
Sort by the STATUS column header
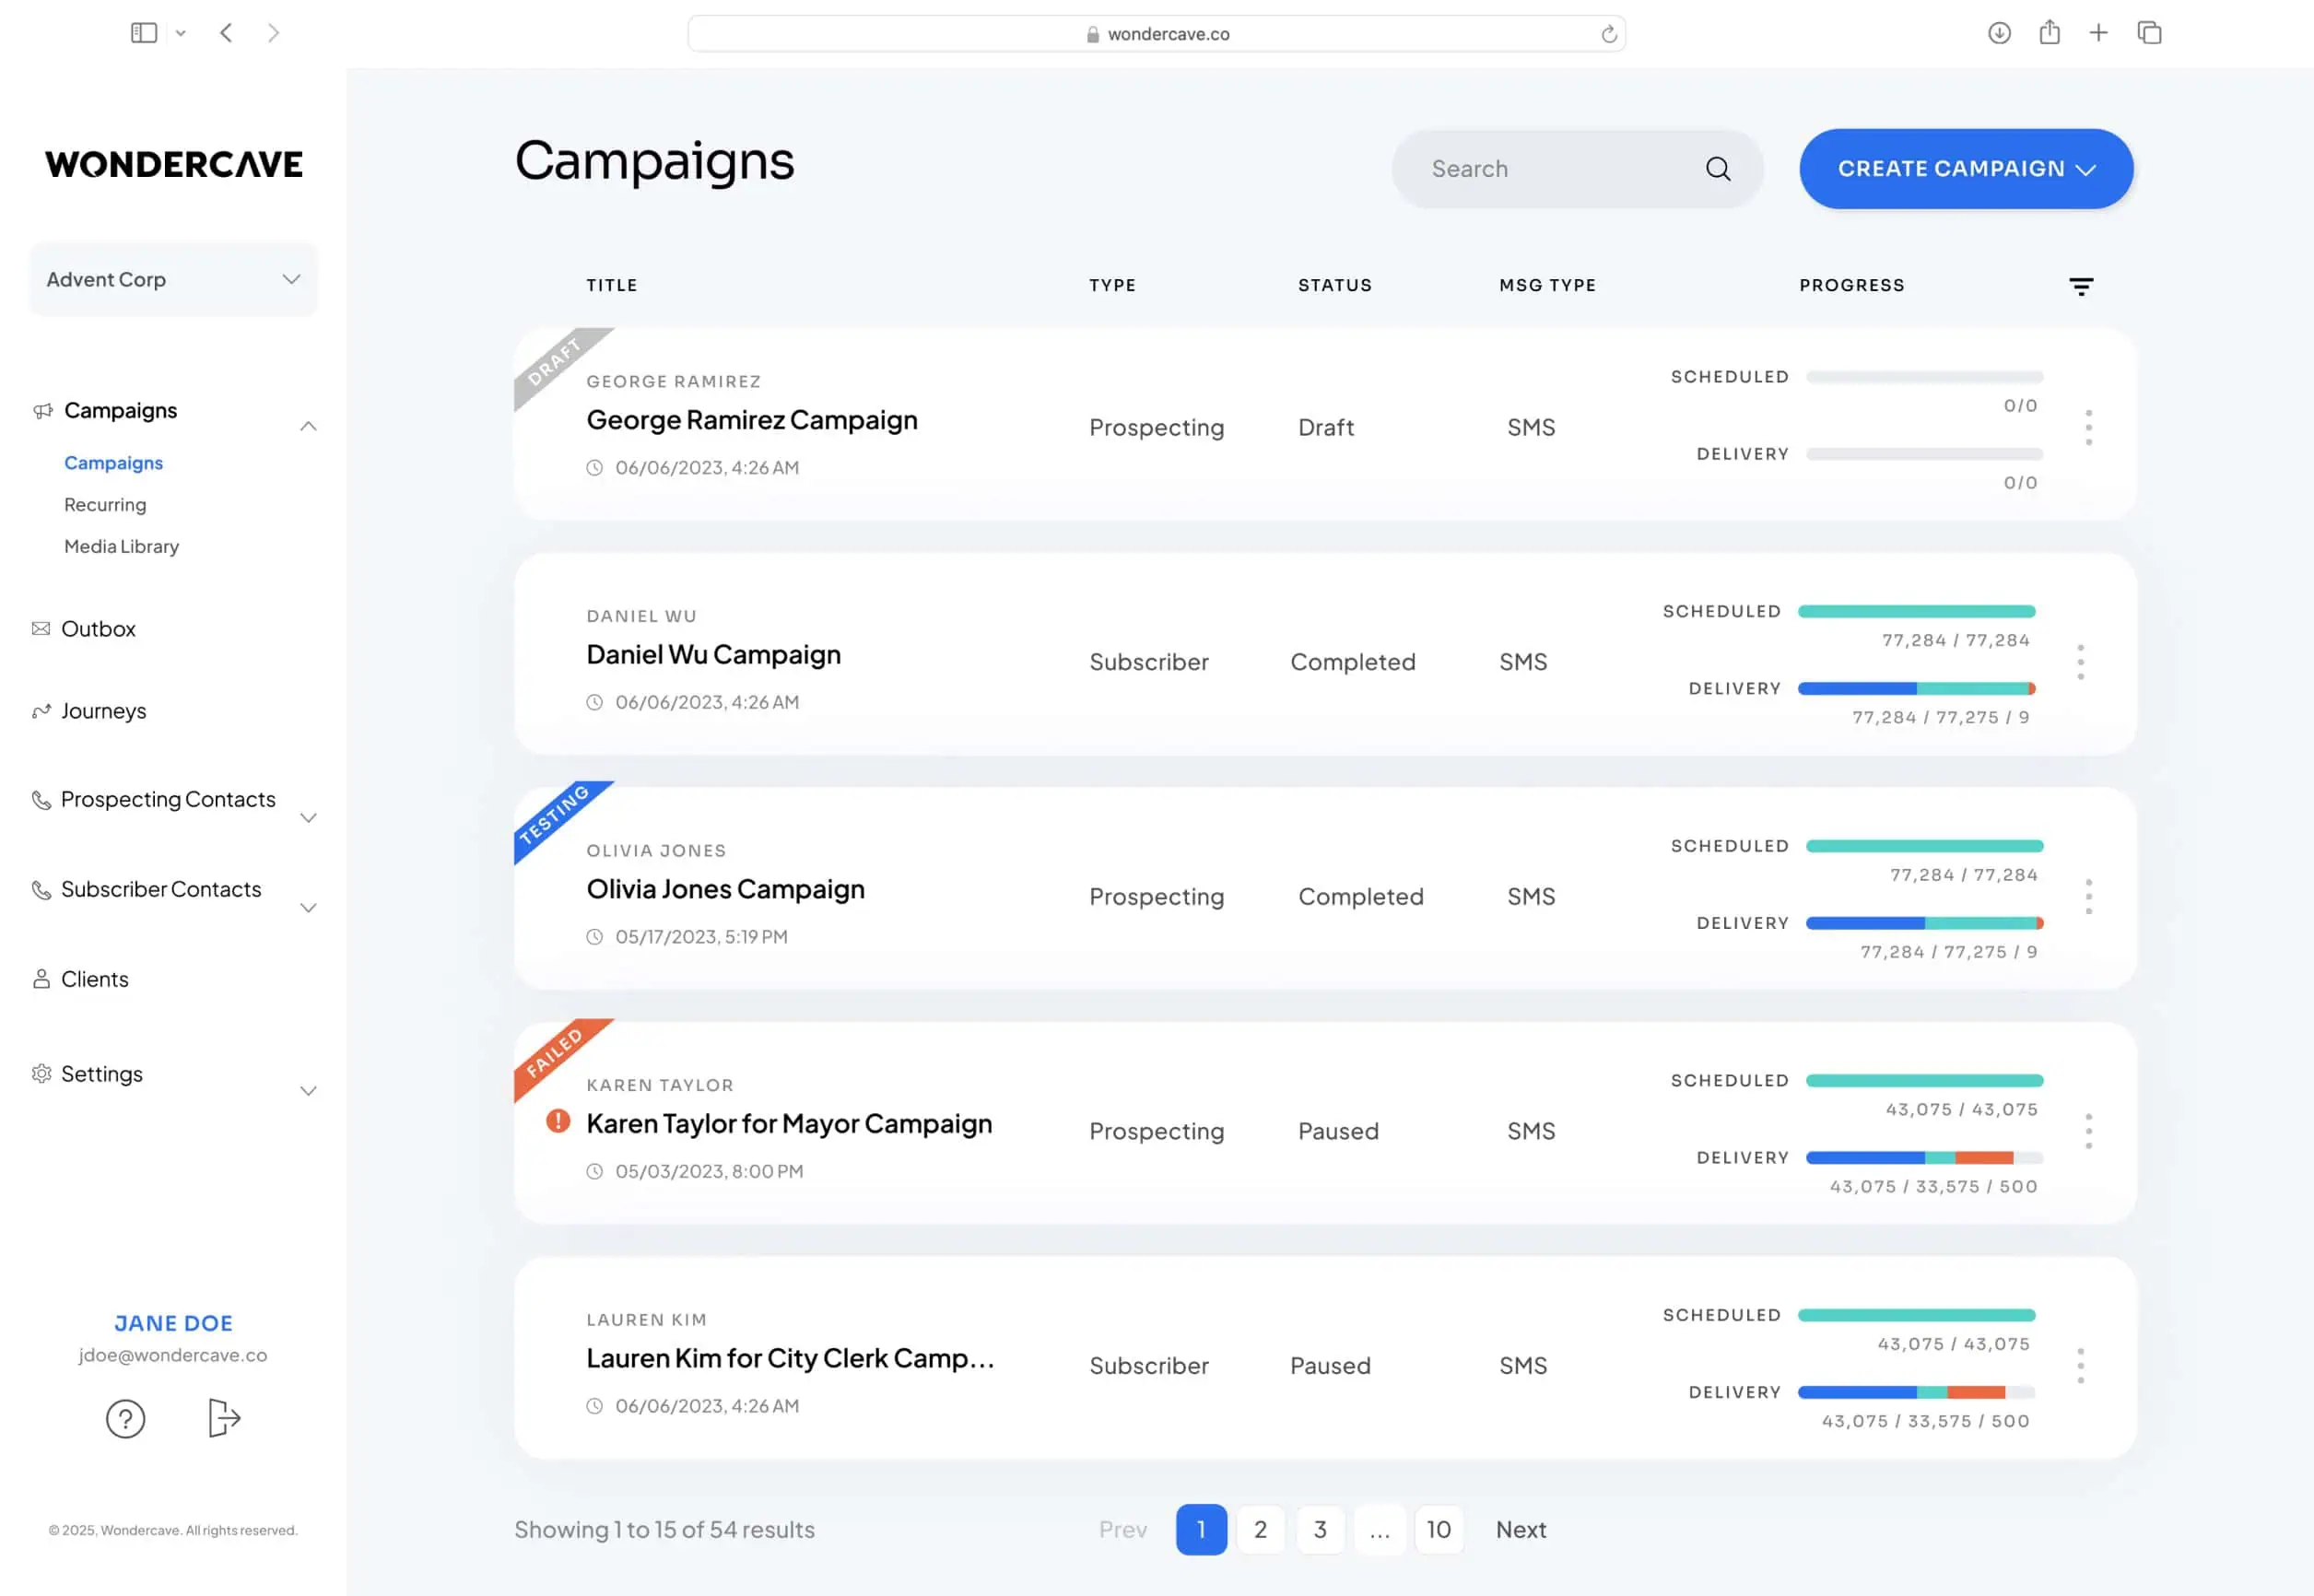pyautogui.click(x=1335, y=285)
